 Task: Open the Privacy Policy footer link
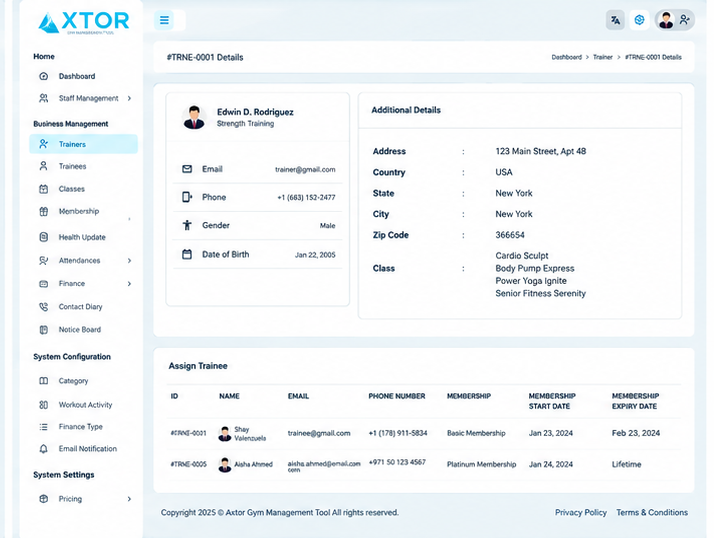pyautogui.click(x=581, y=512)
